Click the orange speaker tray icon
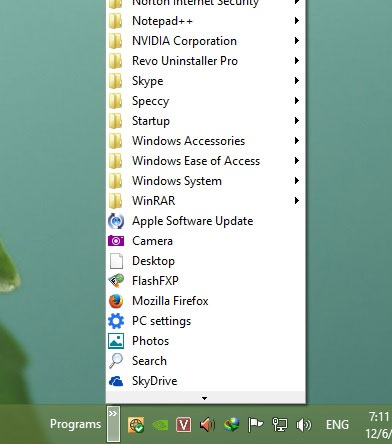The height and width of the screenshot is (444, 392). click(x=207, y=425)
